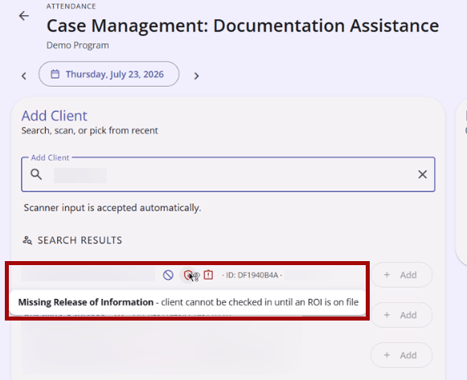Screen dimensions: 467x380
Task: Click the ATTENDANCE breadcrumb label
Action: (71, 6)
